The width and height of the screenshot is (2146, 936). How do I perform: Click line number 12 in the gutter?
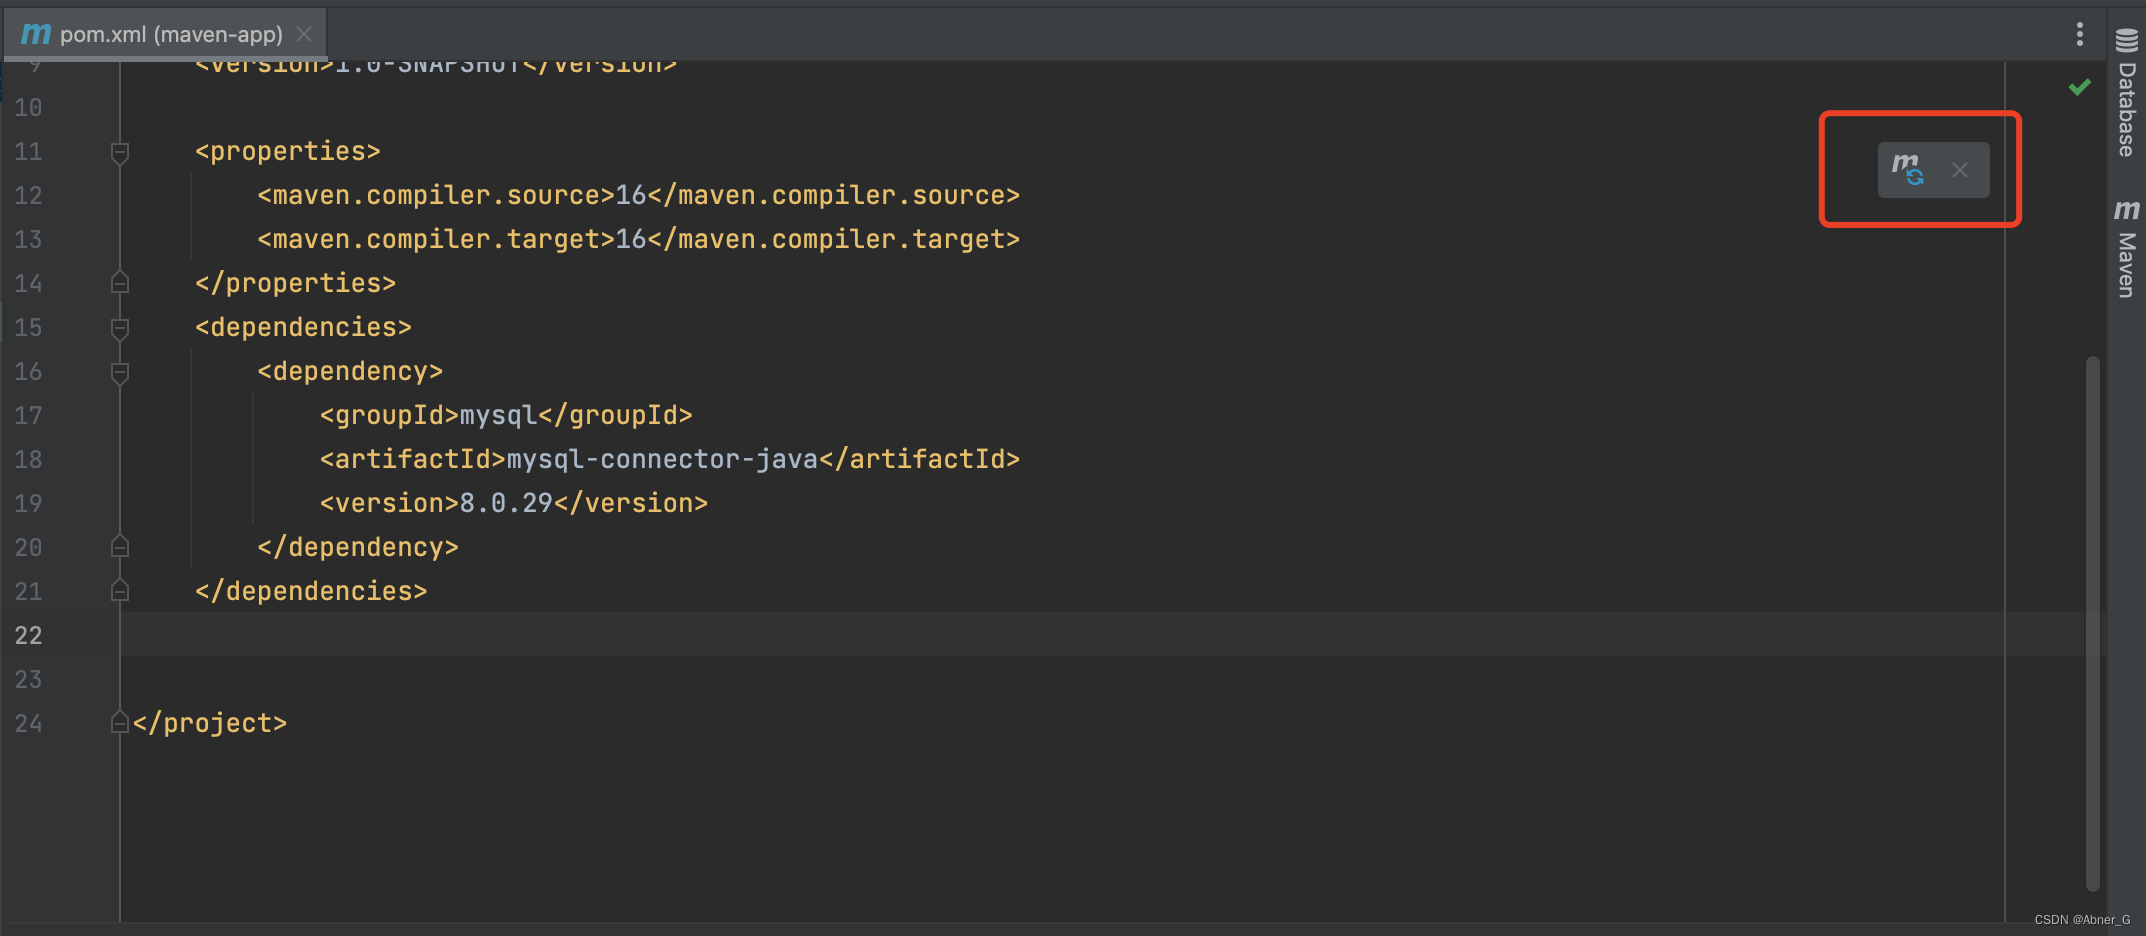coord(28,195)
